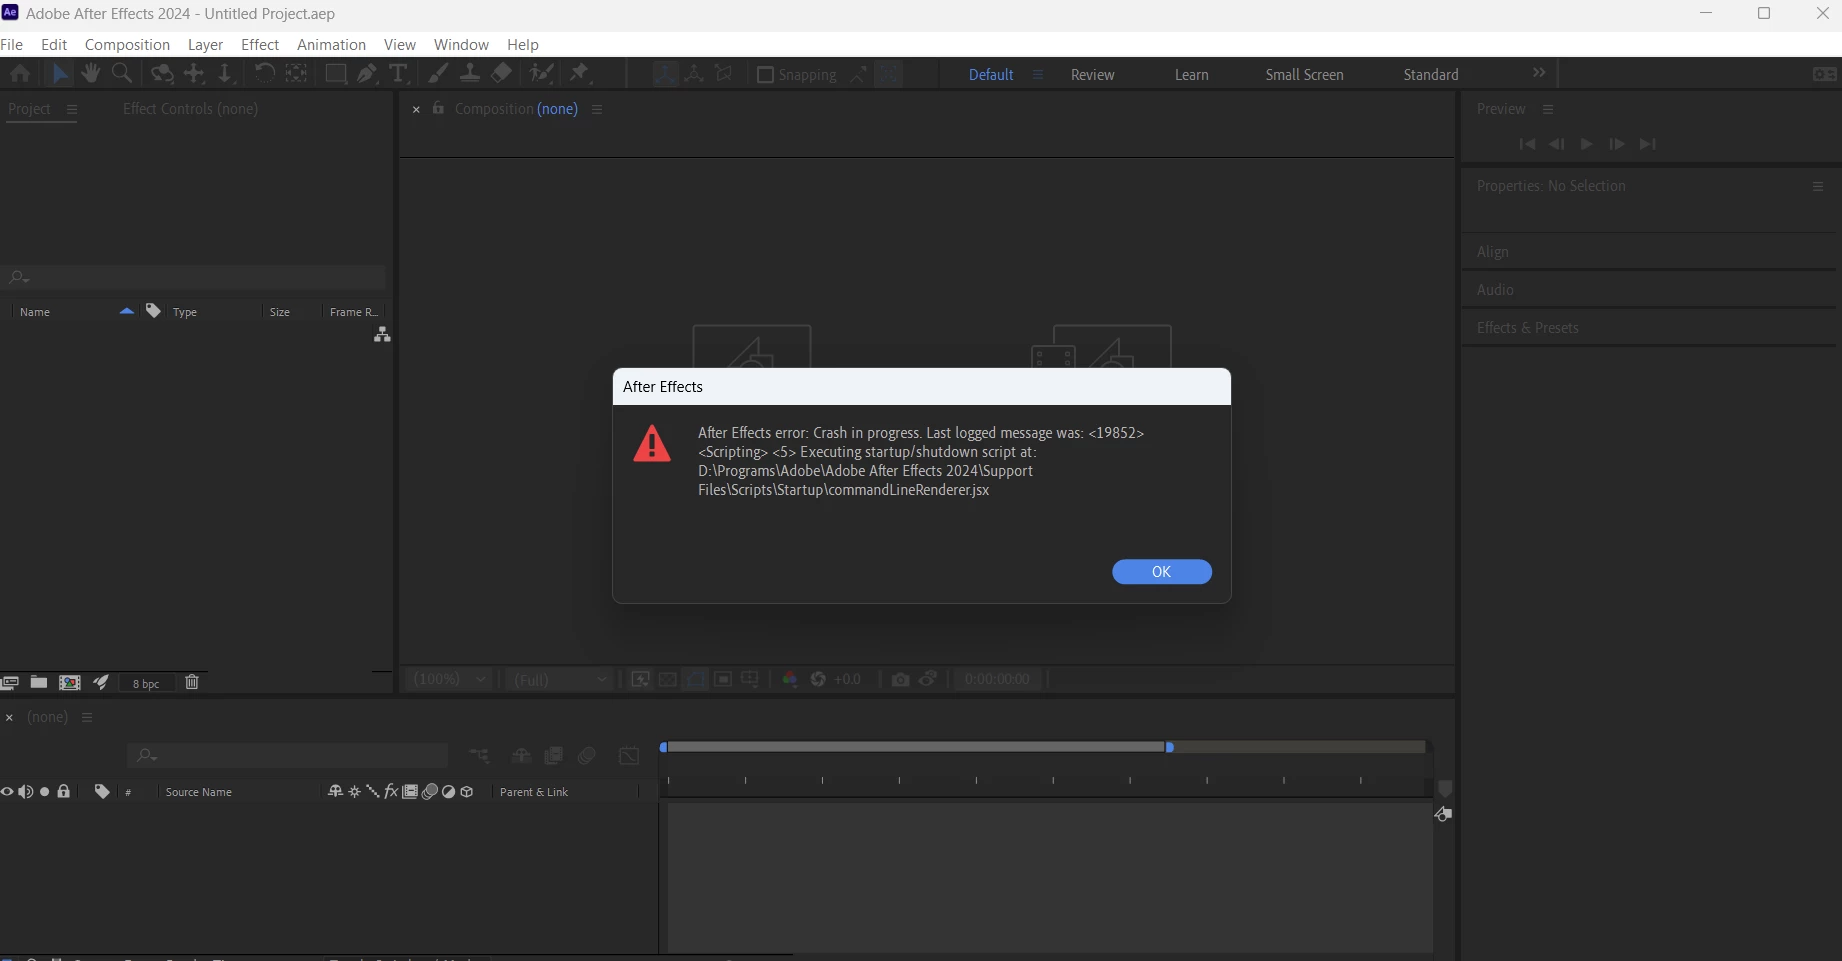Click the delete trash icon in Project
1842x961 pixels.
pos(192,682)
